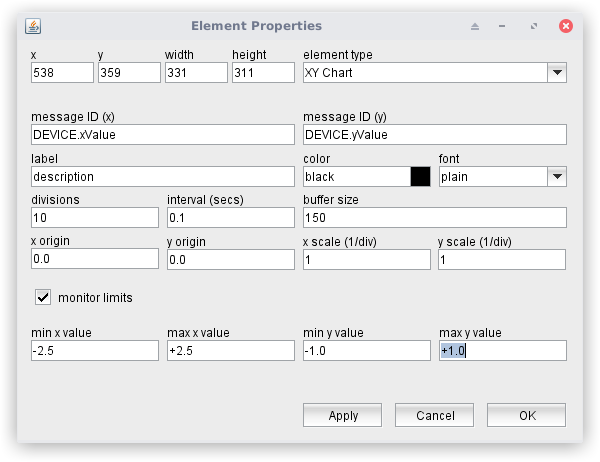
Task: Minimize the Element Properties dialog
Action: (502, 25)
